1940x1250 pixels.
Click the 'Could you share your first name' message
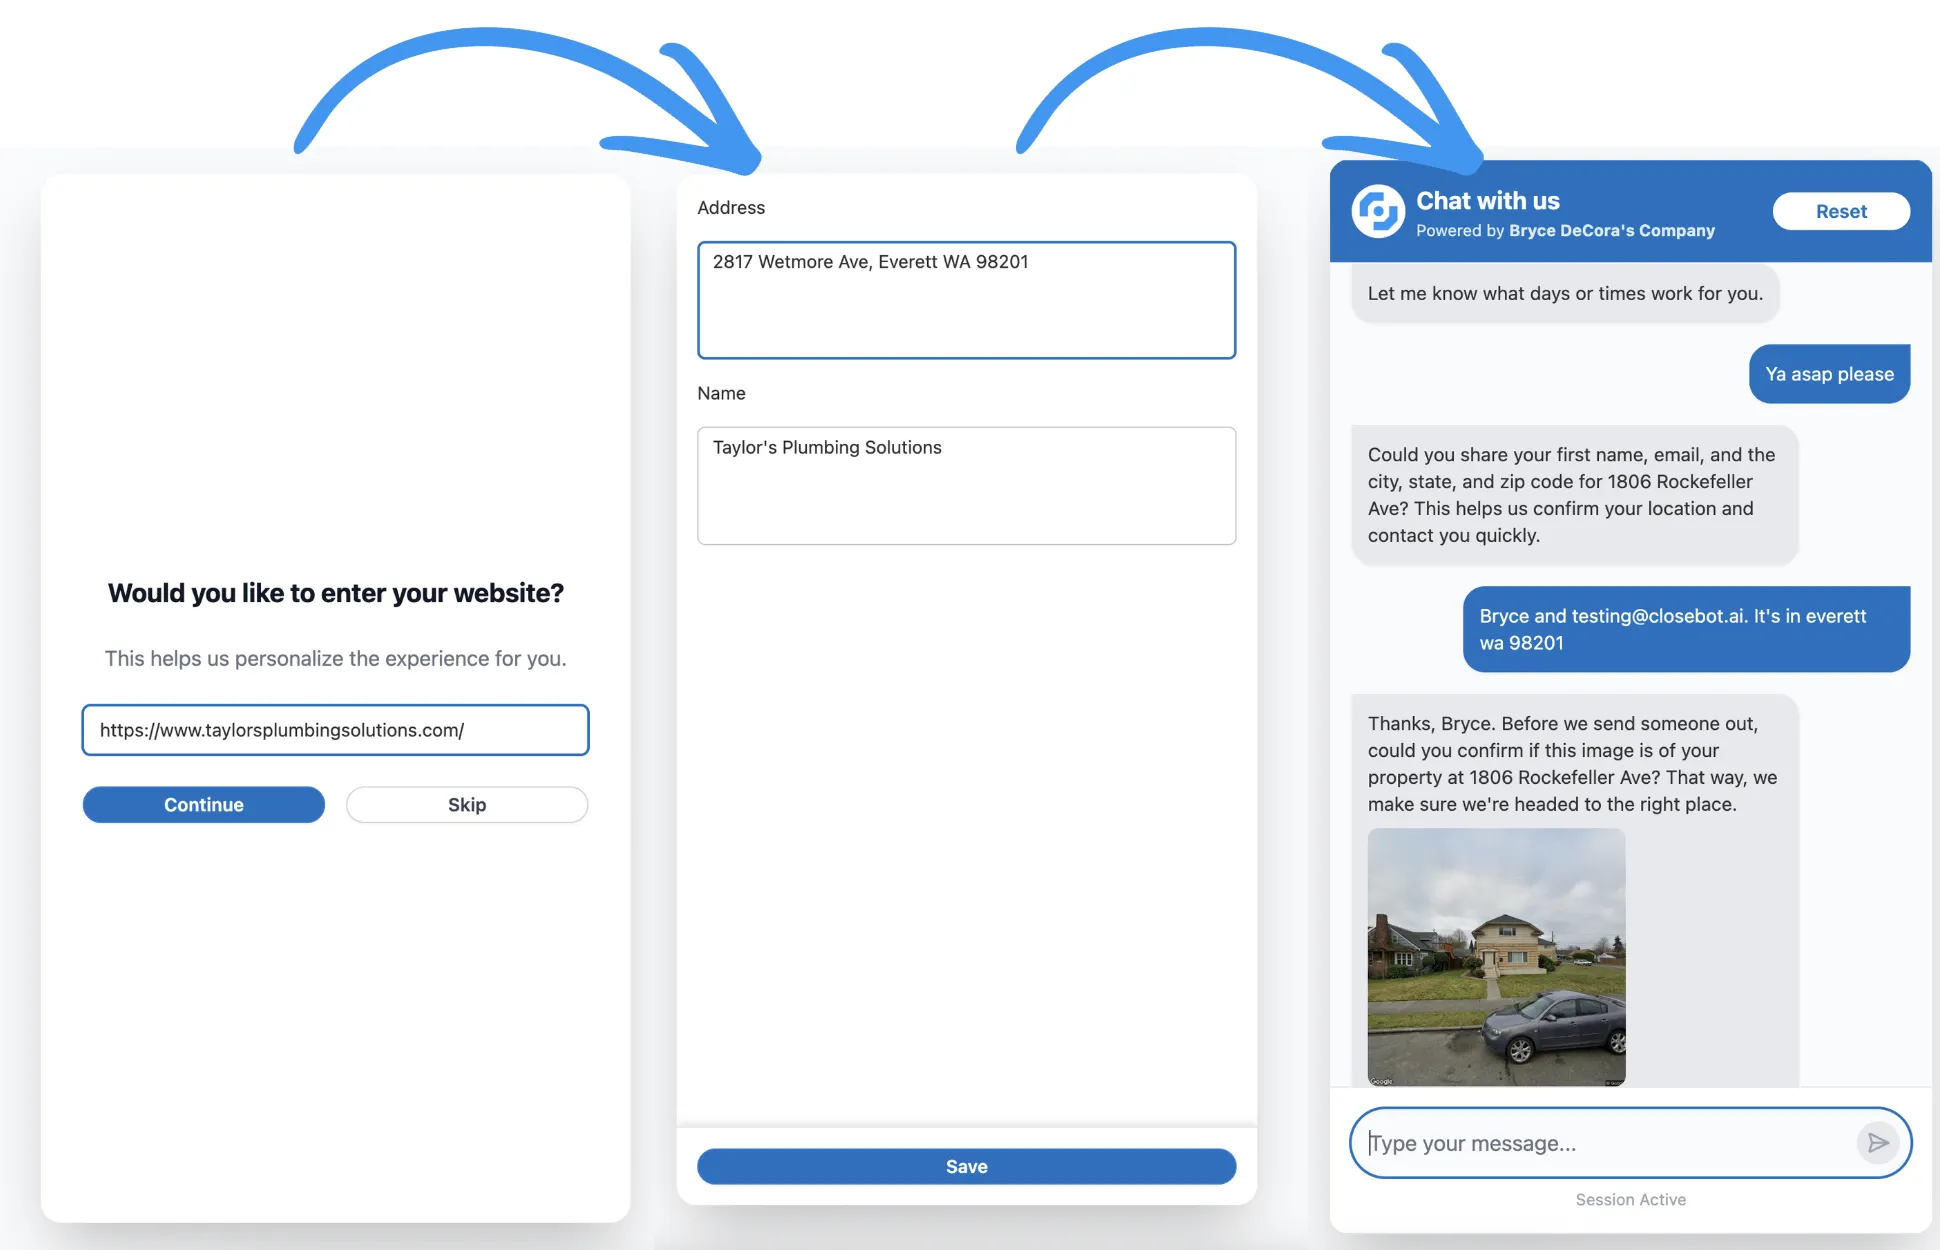(1572, 495)
